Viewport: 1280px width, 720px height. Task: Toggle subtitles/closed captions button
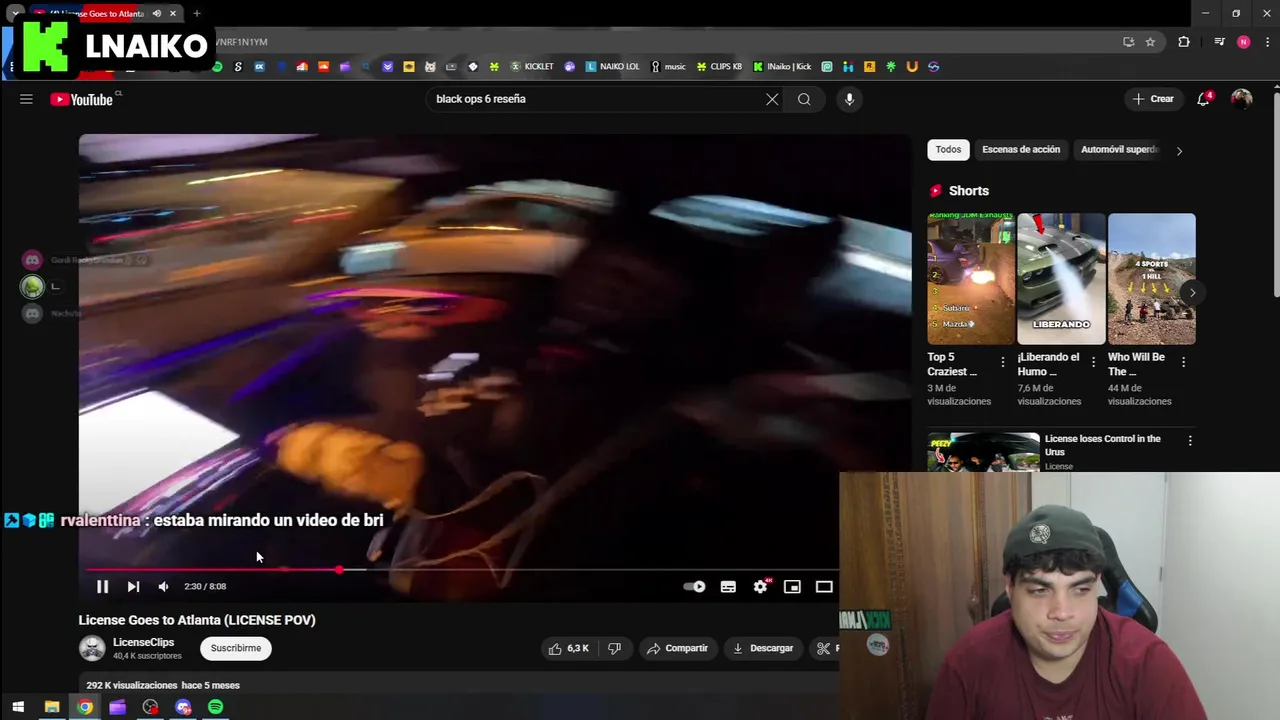coord(728,586)
